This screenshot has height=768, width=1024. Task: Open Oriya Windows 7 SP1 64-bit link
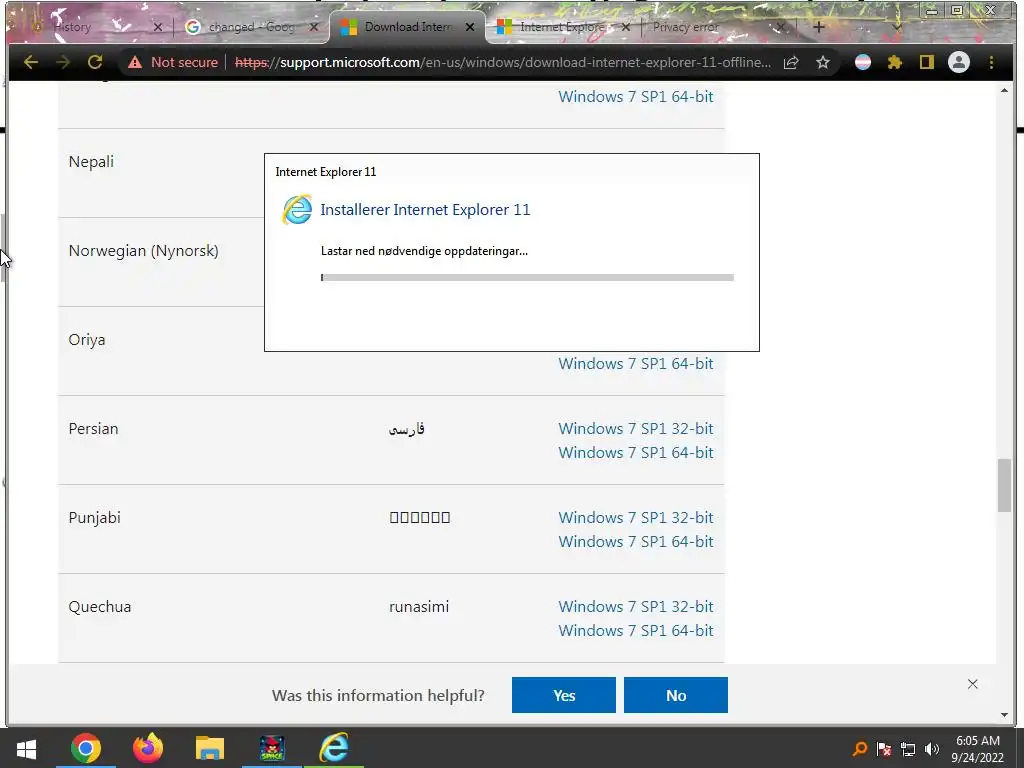635,363
